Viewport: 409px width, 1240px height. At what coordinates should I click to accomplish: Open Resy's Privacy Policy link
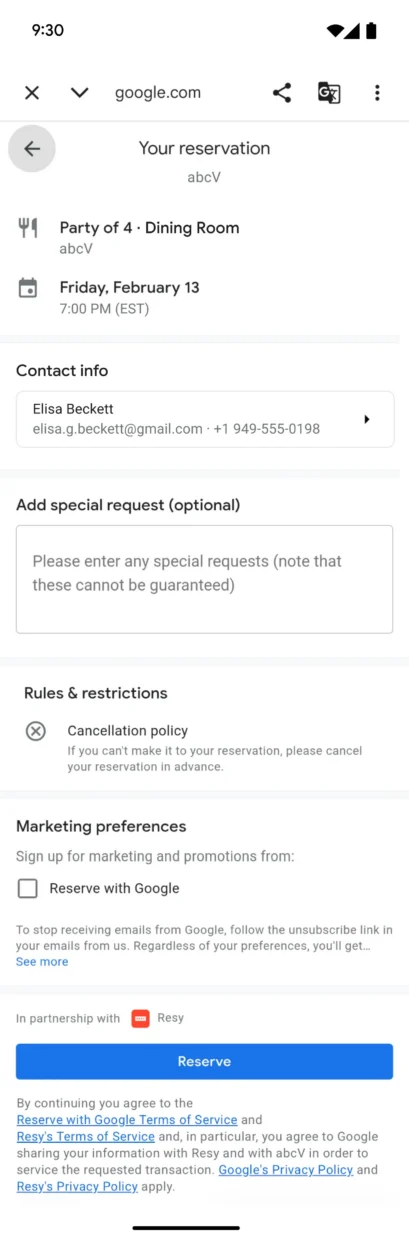tap(77, 1187)
